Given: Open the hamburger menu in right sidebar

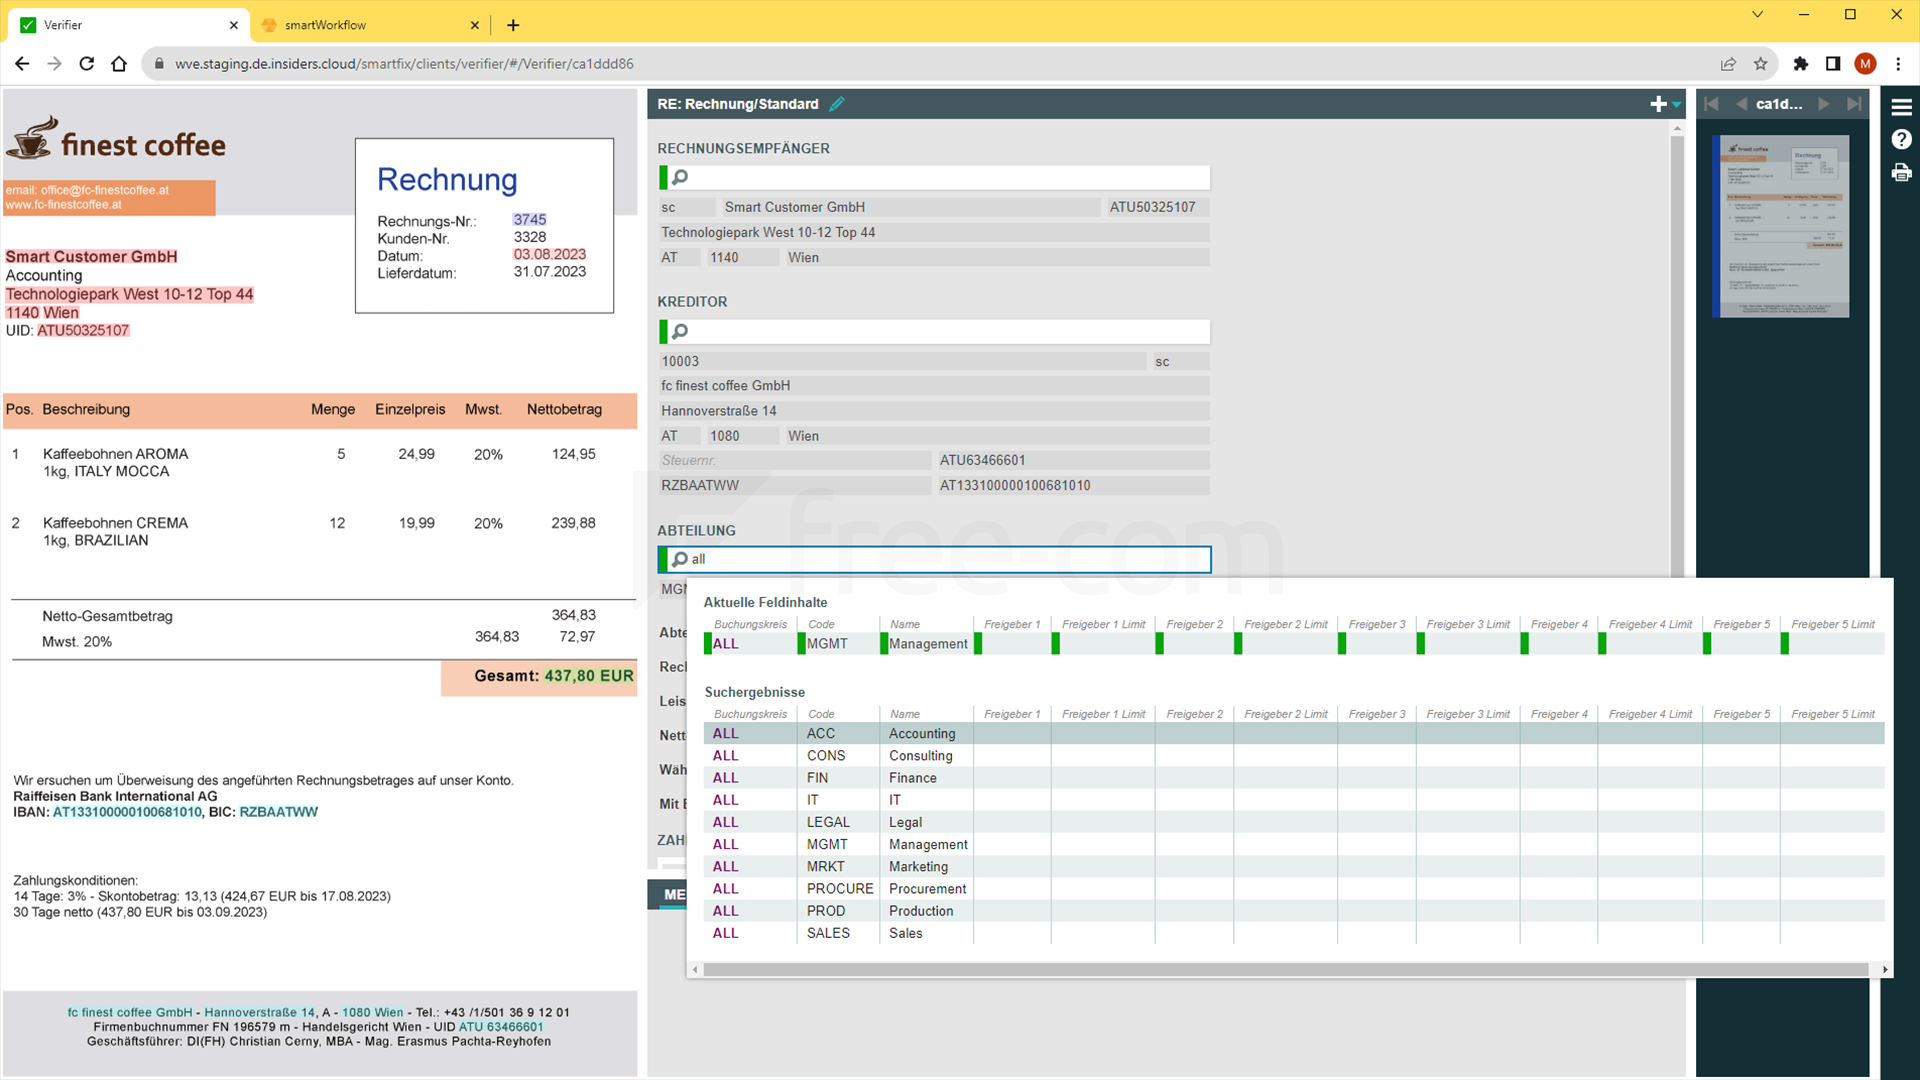Looking at the screenshot, I should [x=1901, y=107].
